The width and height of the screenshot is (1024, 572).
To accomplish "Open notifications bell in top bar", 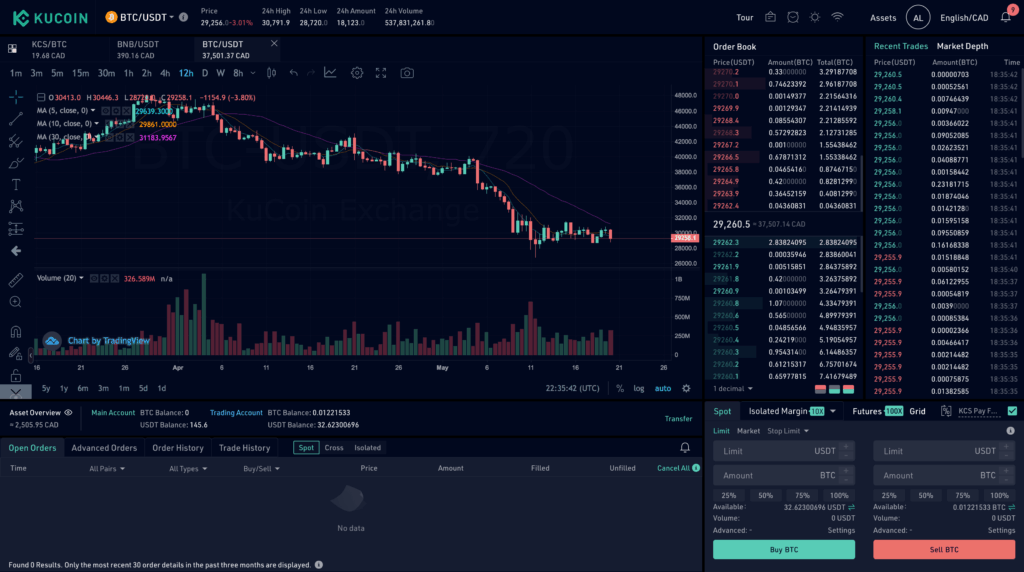I will pos(1006,18).
